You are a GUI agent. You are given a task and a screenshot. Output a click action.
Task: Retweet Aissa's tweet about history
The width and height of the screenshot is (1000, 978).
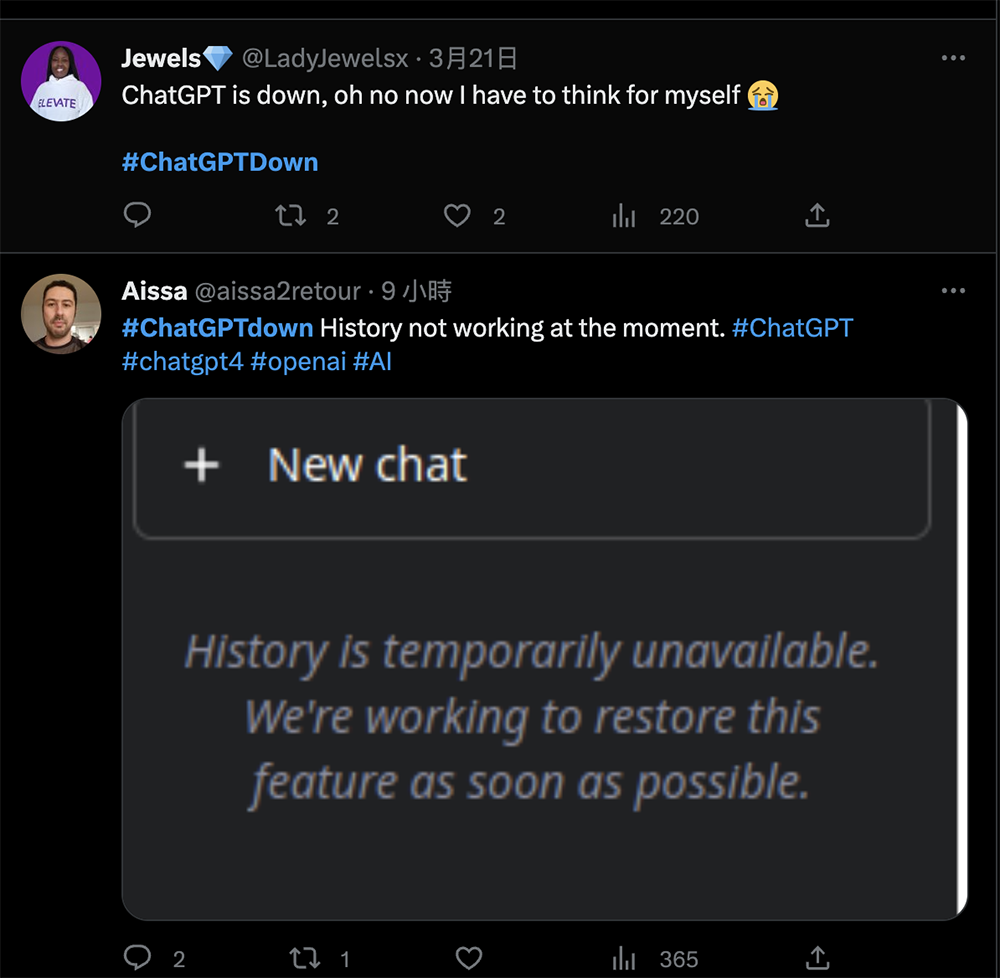pyautogui.click(x=304, y=959)
